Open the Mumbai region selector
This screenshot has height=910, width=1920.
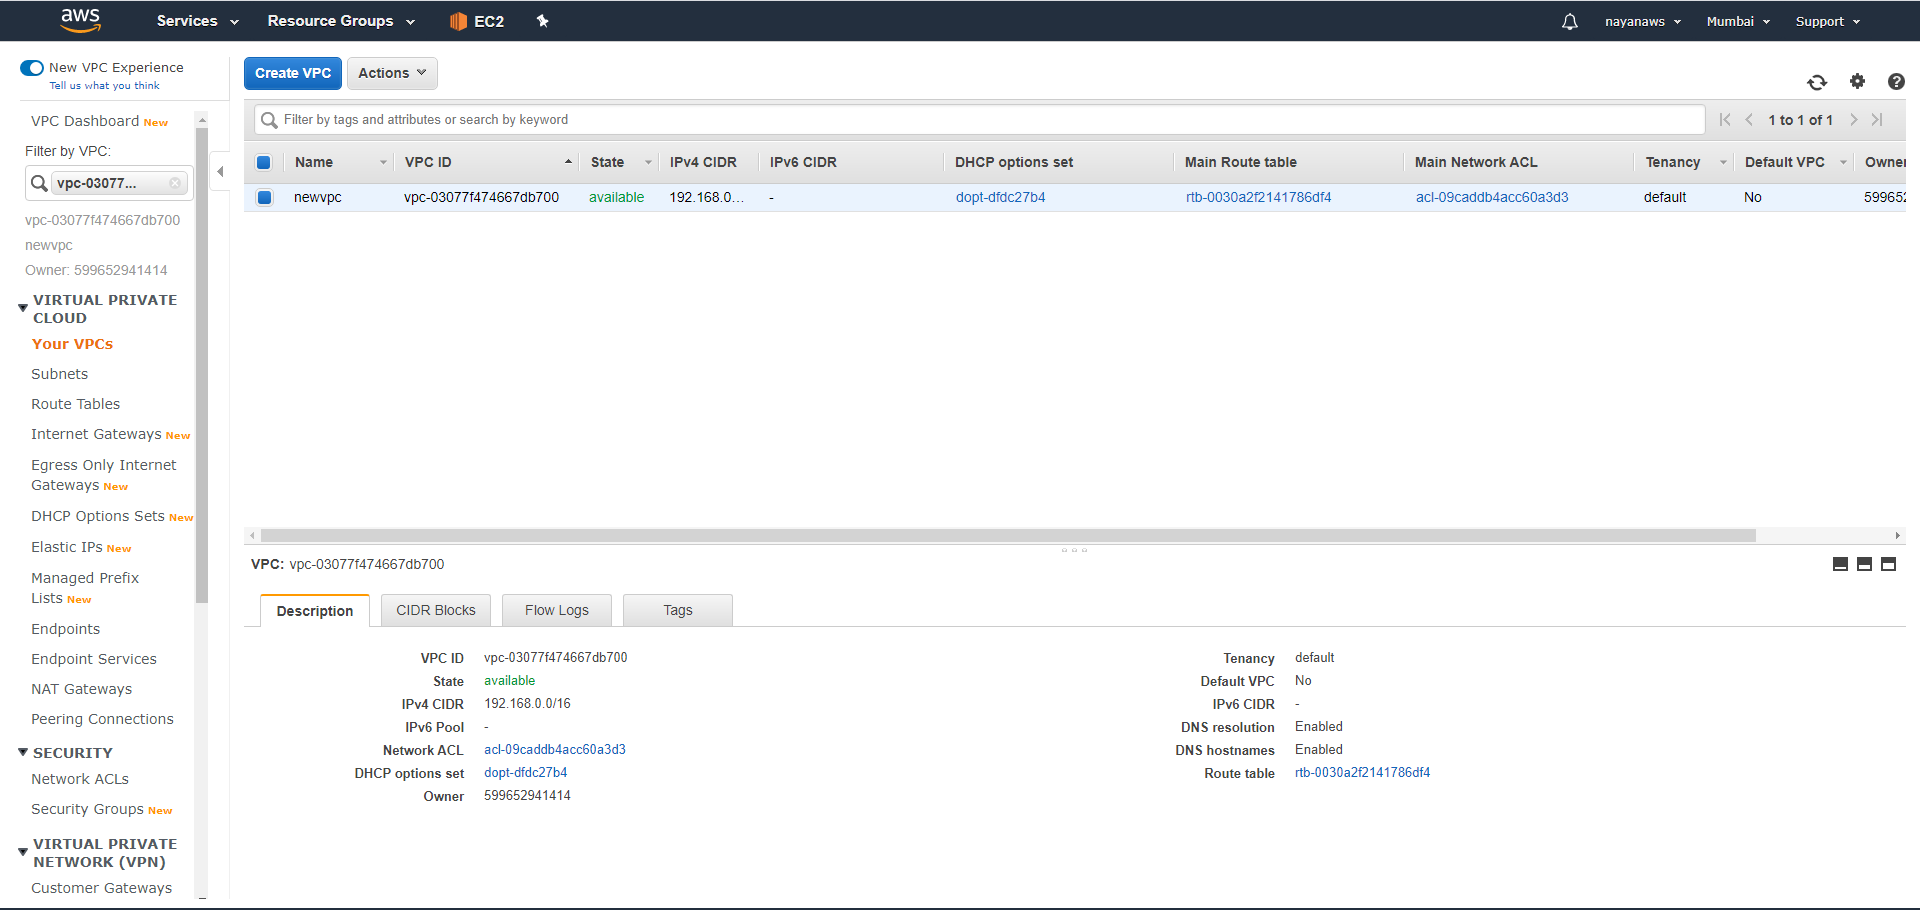pyautogui.click(x=1737, y=21)
